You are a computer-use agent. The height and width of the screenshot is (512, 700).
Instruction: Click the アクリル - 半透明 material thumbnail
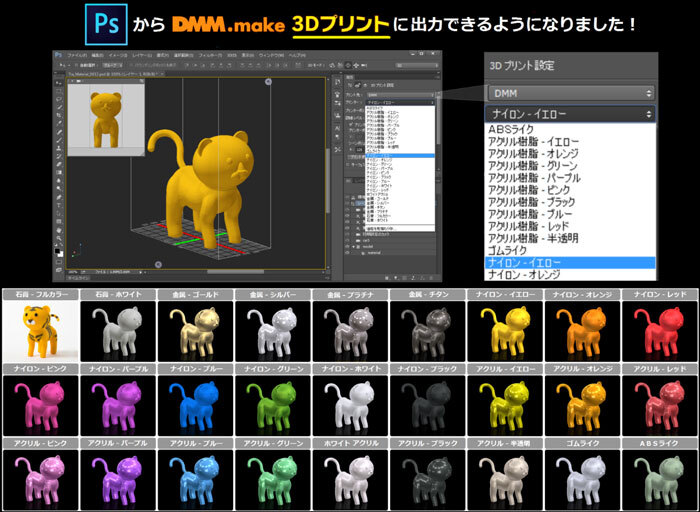tap(505, 479)
